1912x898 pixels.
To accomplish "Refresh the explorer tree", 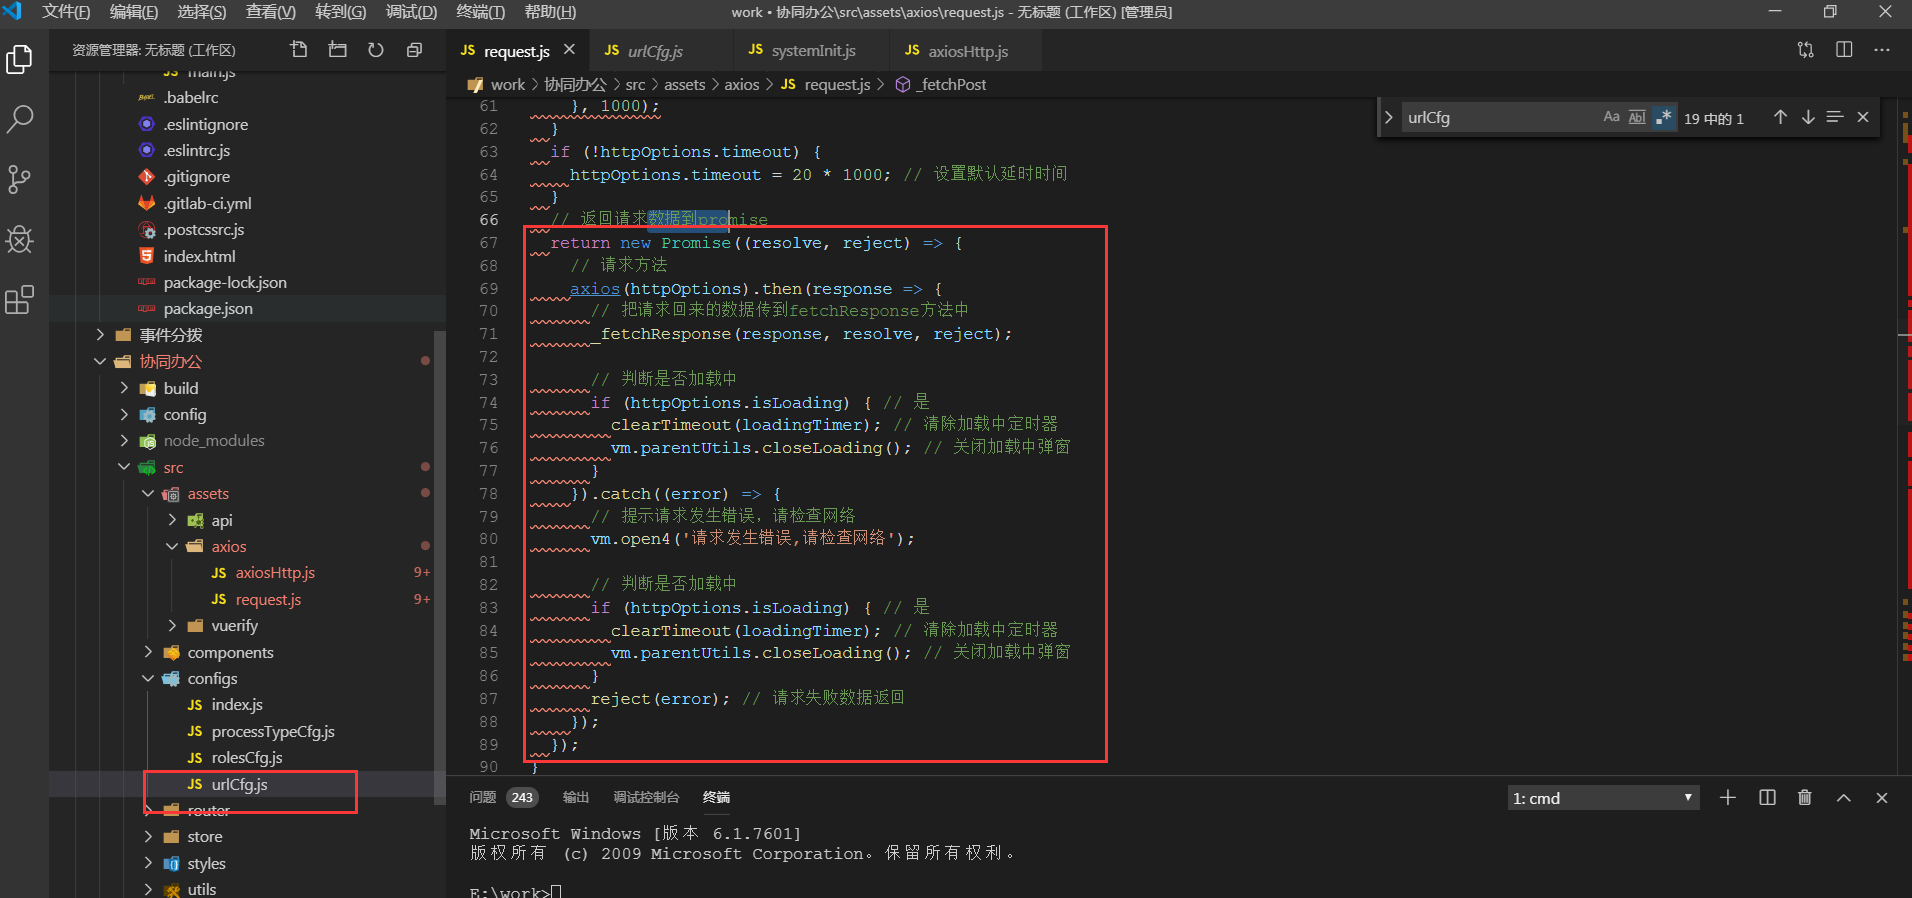I will point(376,50).
